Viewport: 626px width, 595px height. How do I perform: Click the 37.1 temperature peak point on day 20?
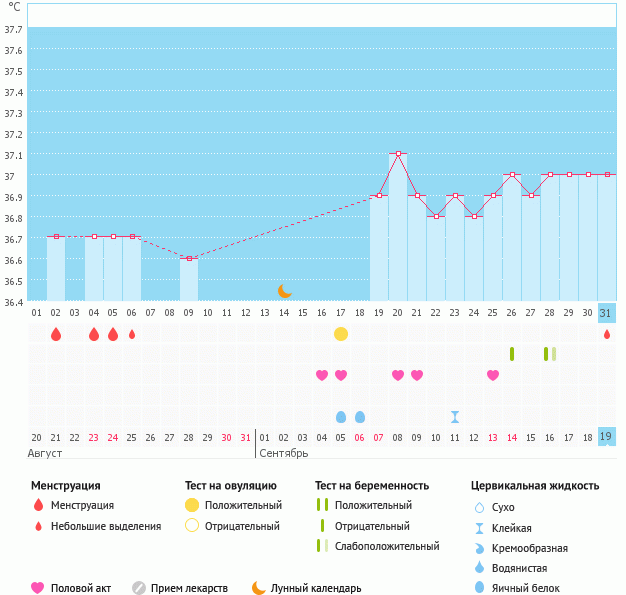(x=398, y=154)
